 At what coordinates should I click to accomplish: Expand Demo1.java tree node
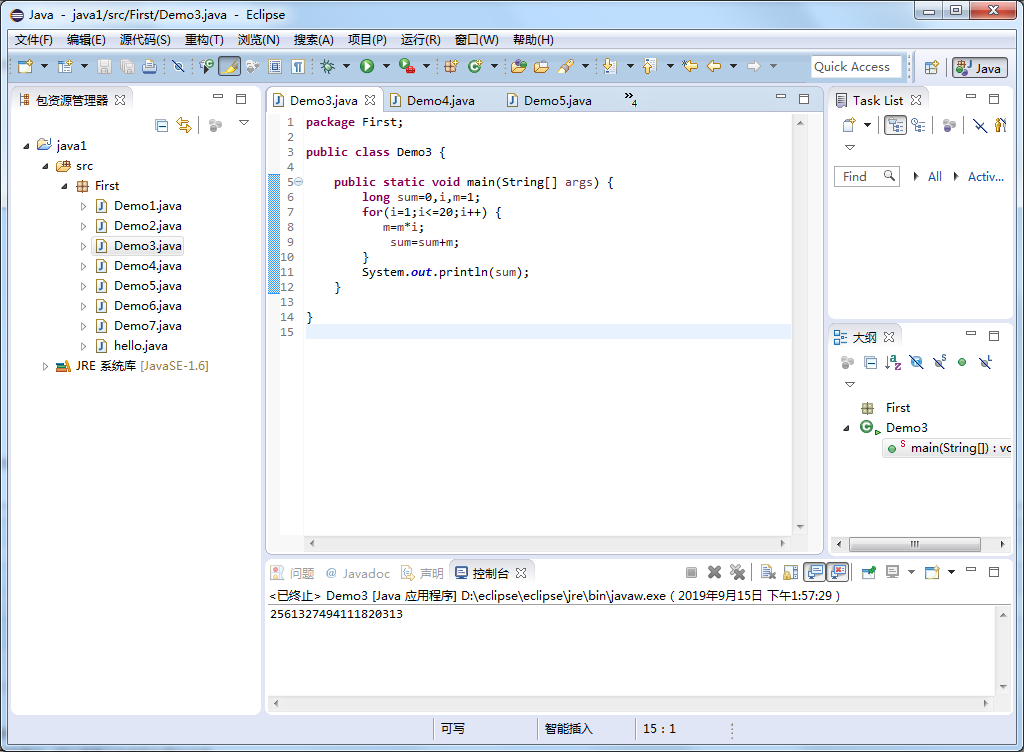click(x=83, y=206)
